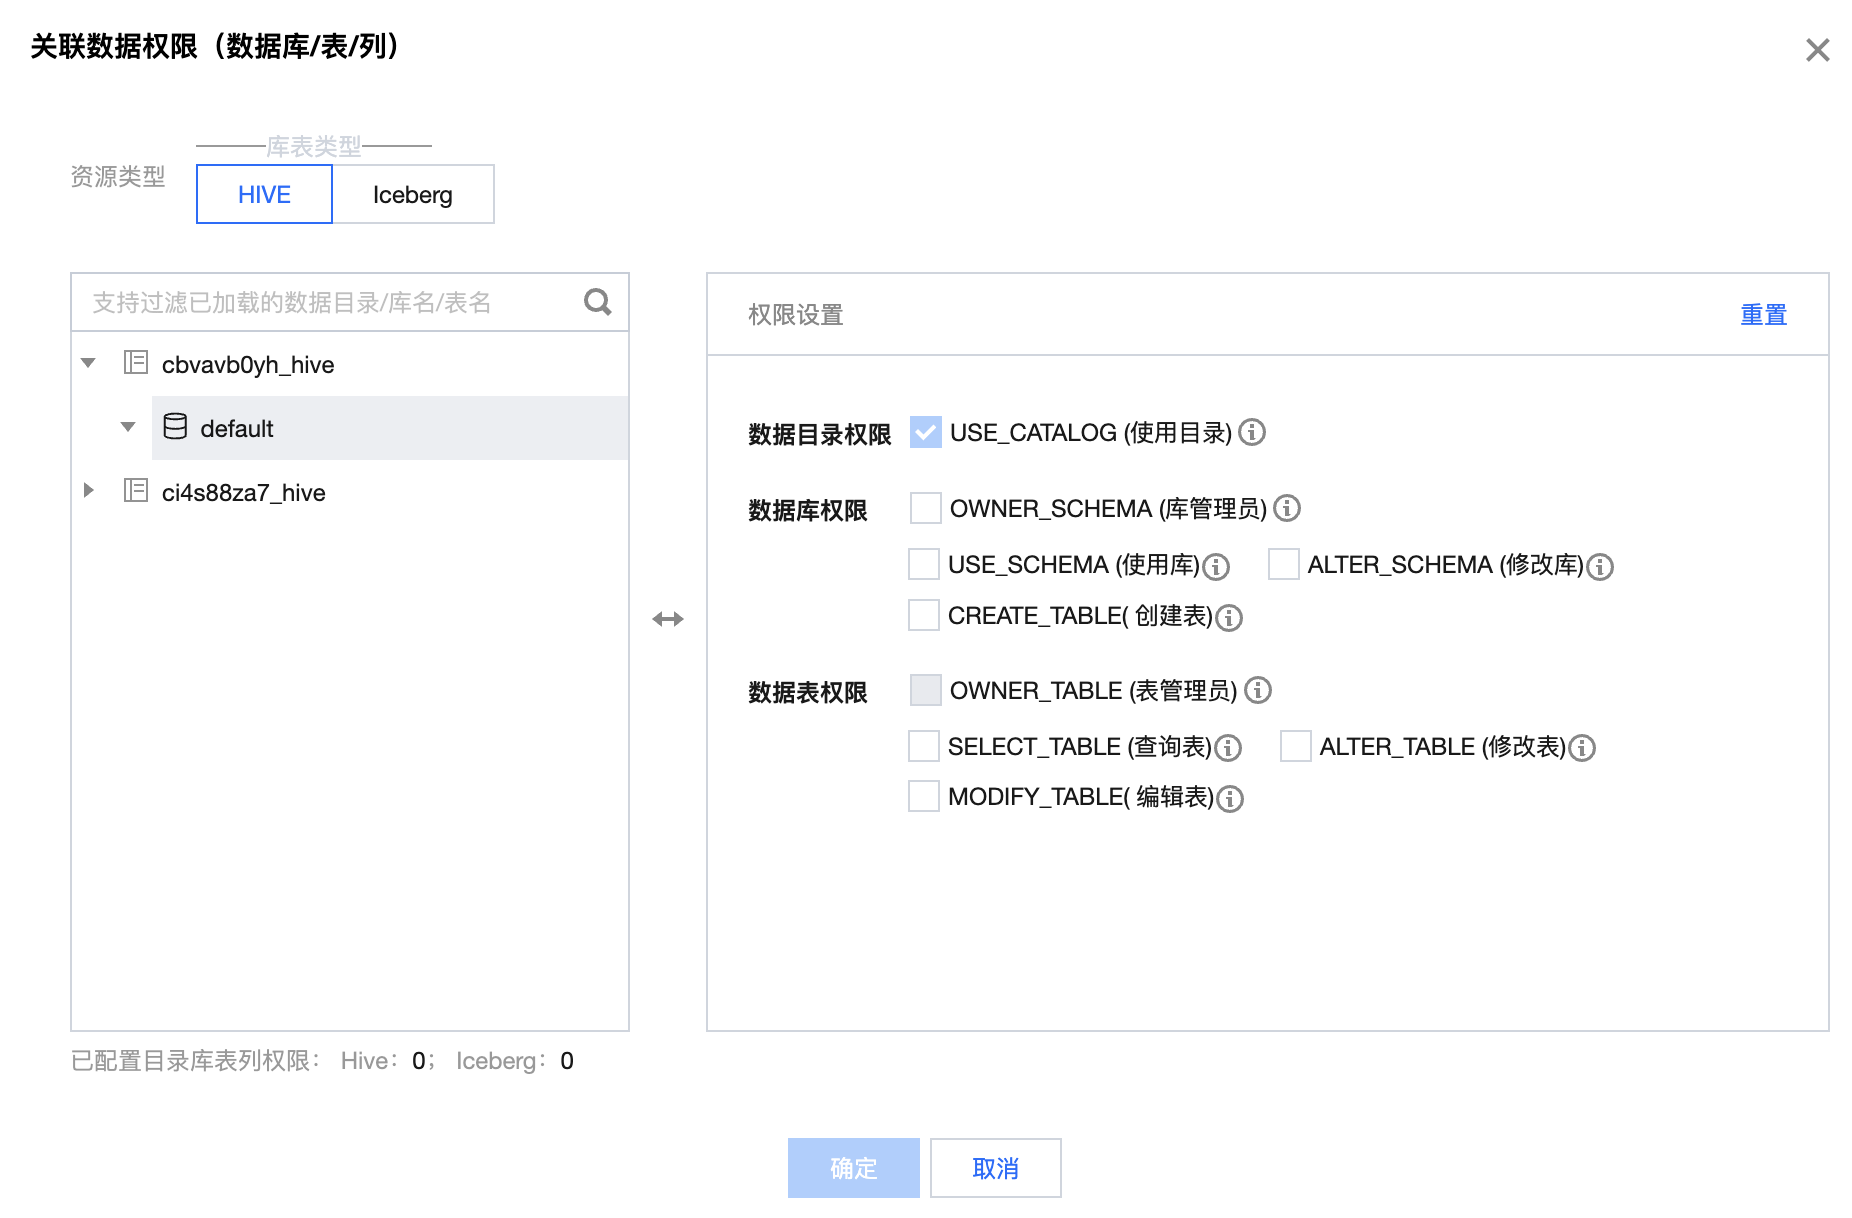The height and width of the screenshot is (1218, 1852).
Task: Click info icon beside ALTER_SCHEMA
Action: (x=1600, y=567)
